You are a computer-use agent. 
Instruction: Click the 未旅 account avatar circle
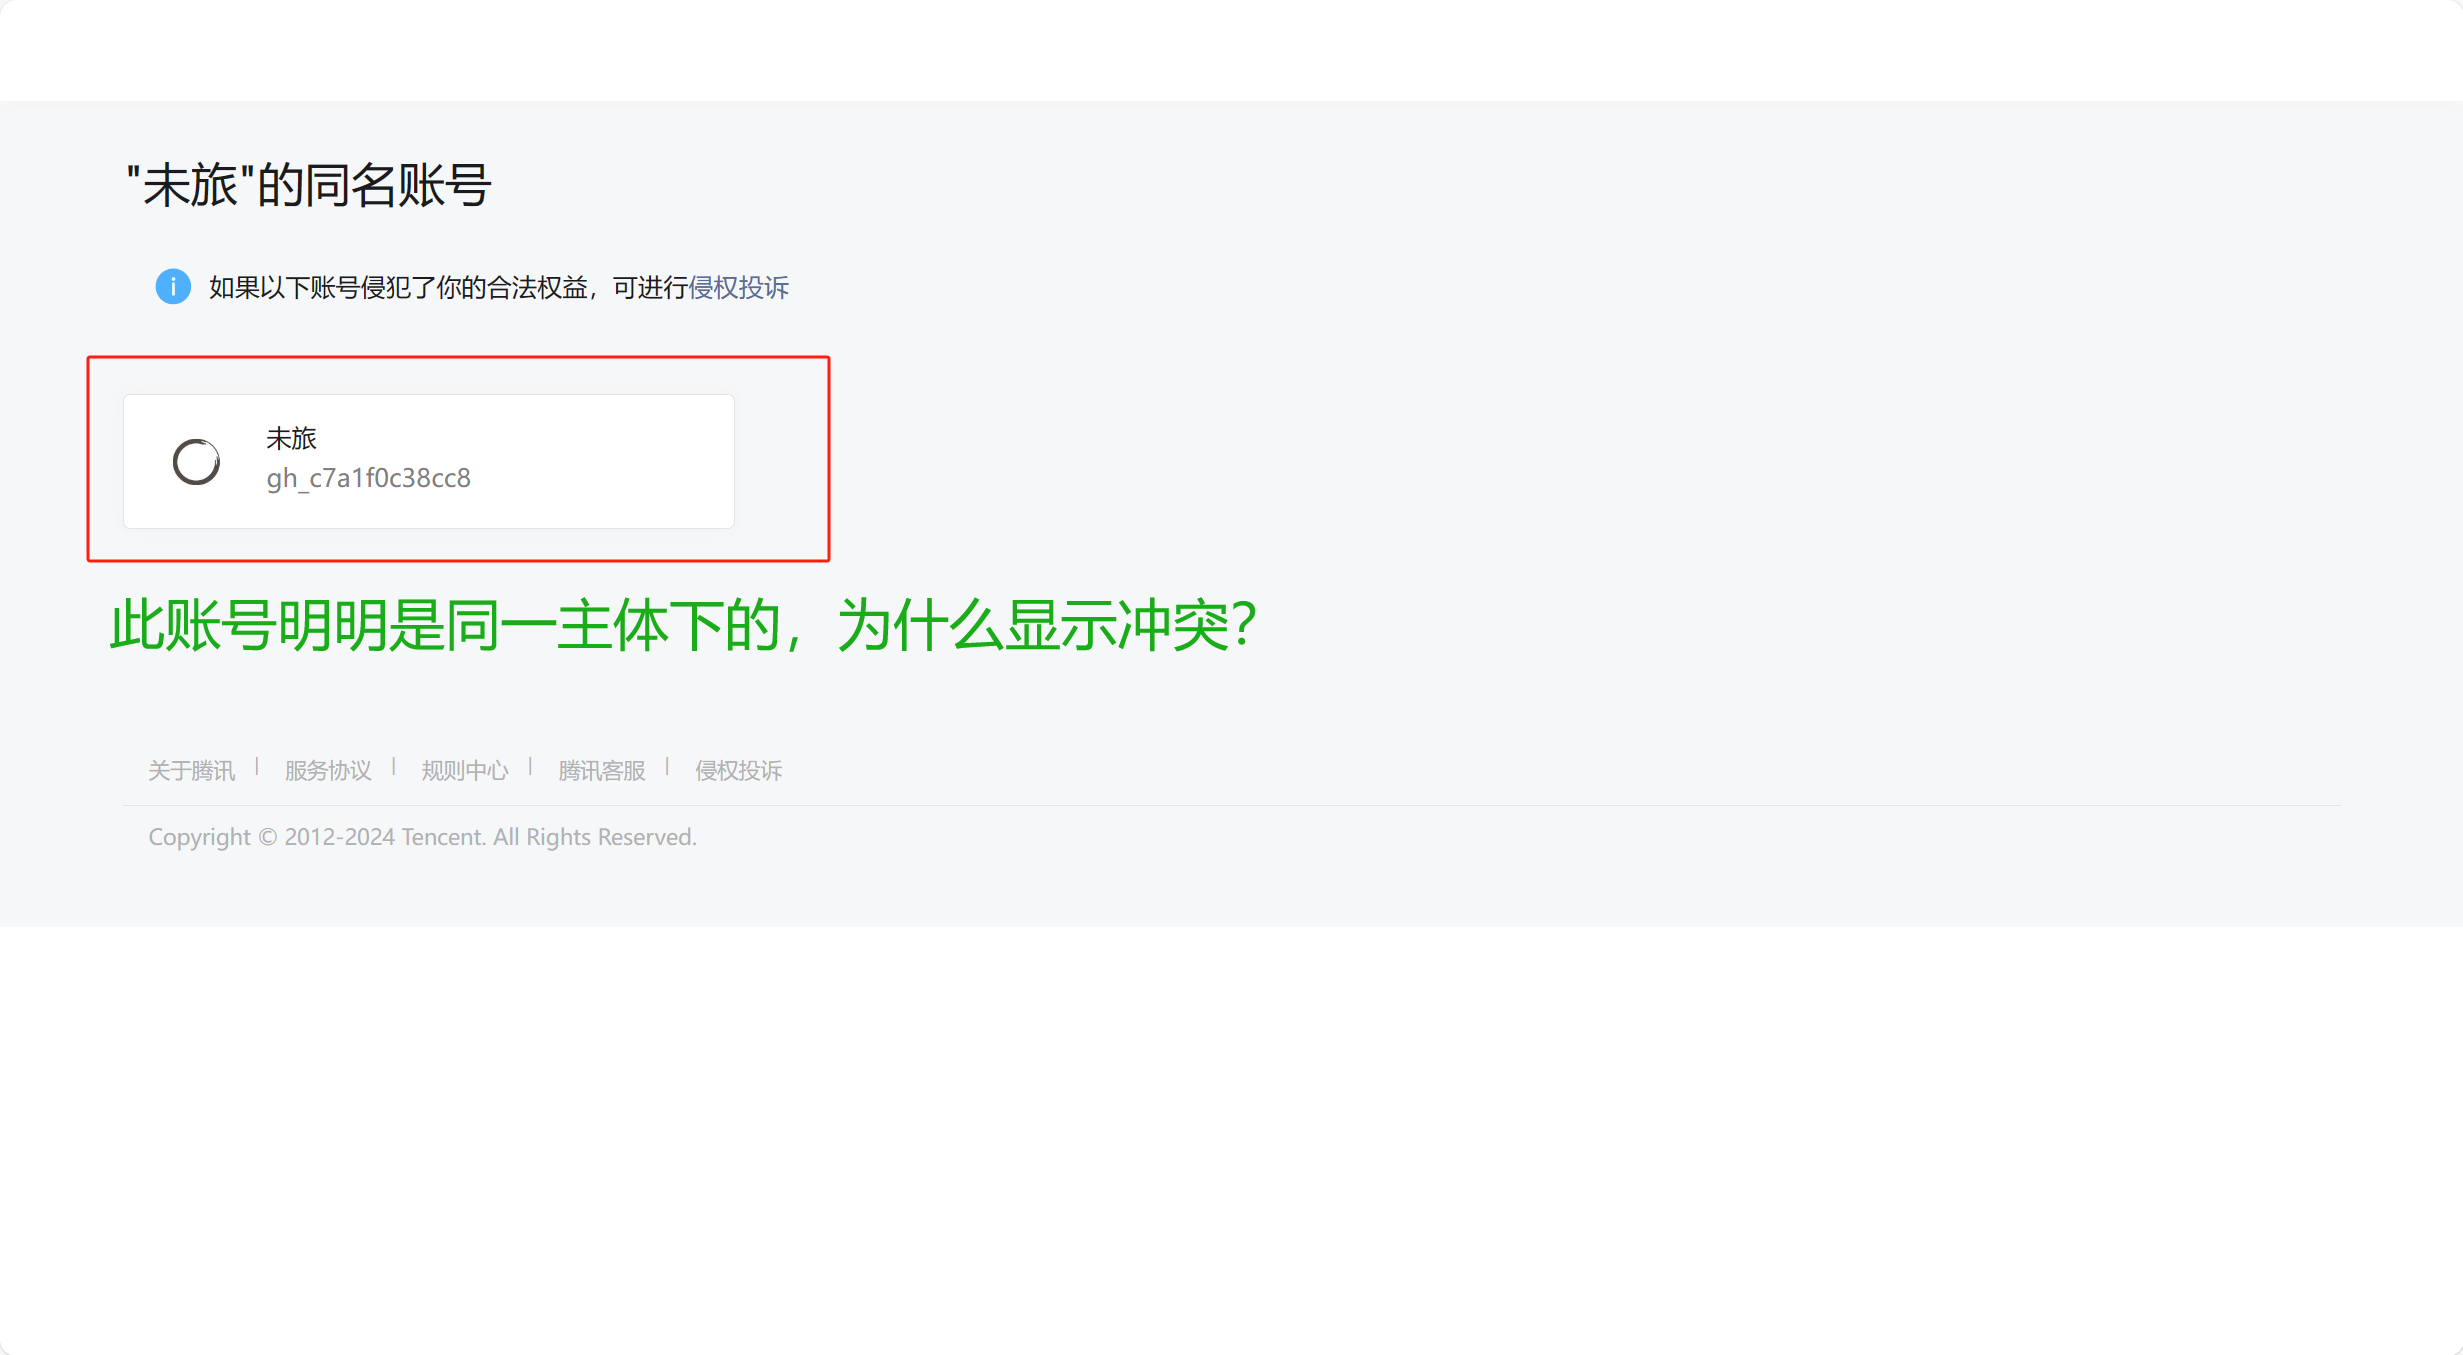tap(196, 461)
